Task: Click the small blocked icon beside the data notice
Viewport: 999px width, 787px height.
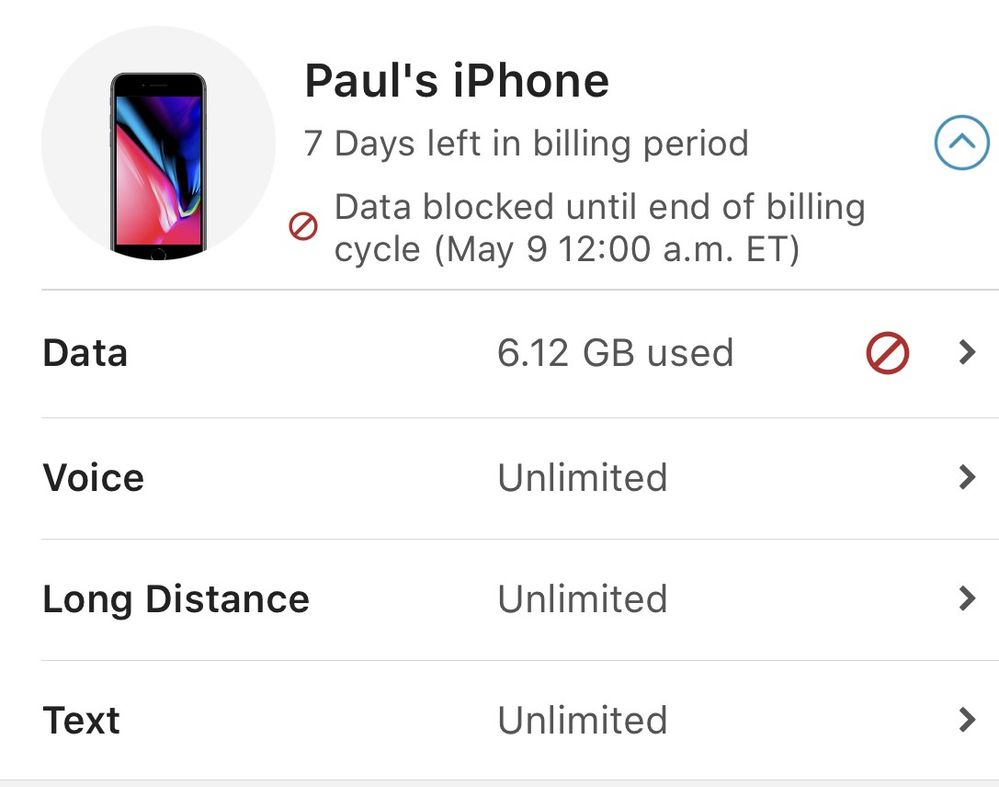Action: click(303, 227)
